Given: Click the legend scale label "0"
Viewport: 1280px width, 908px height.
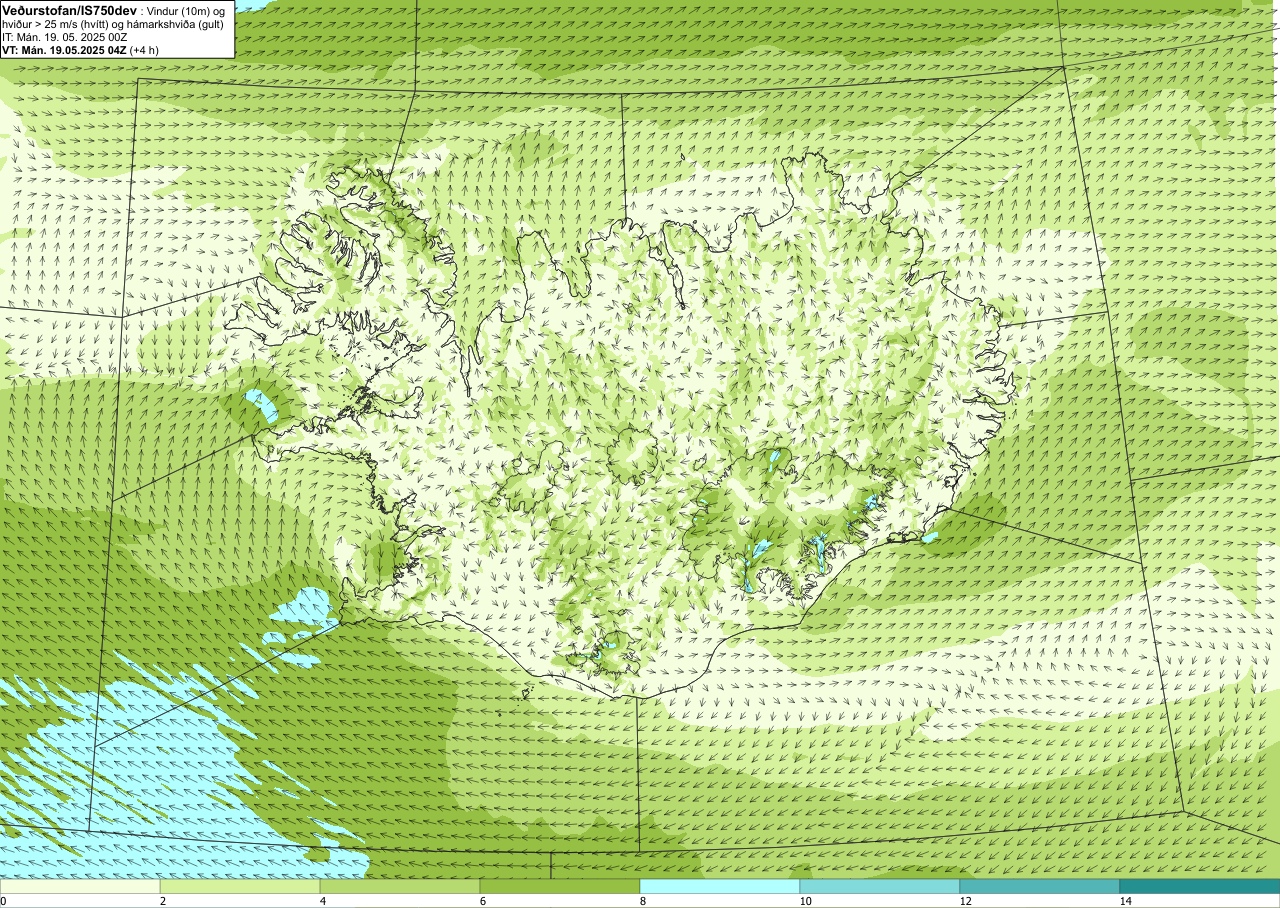Looking at the screenshot, I should click(x=4, y=901).
